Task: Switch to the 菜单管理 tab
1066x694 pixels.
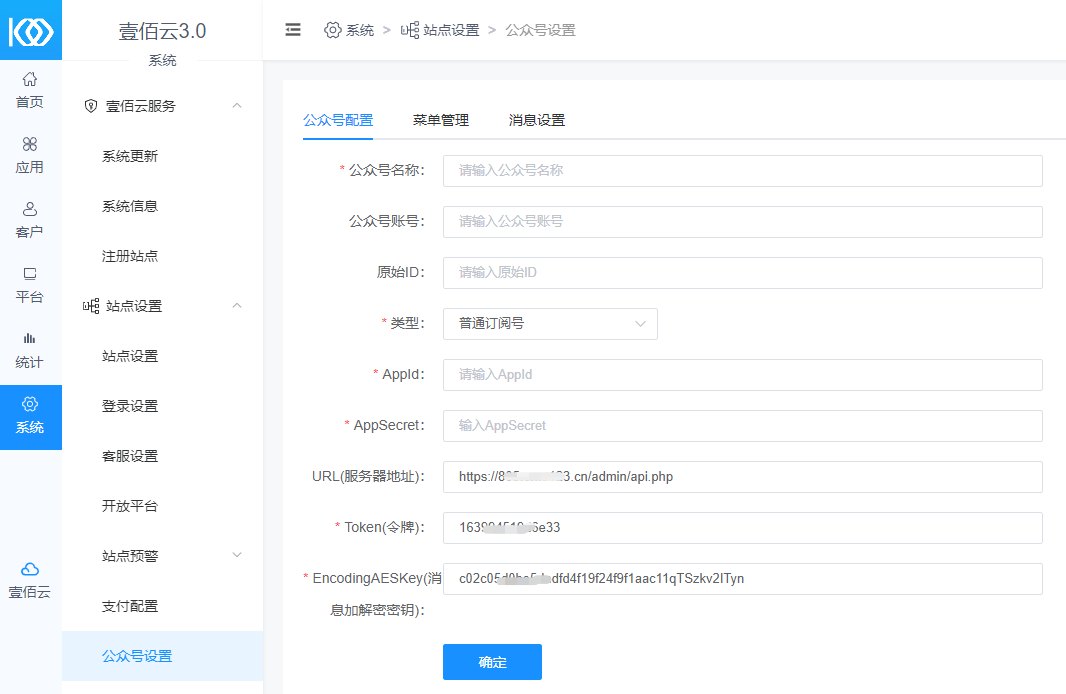Action: (440, 120)
